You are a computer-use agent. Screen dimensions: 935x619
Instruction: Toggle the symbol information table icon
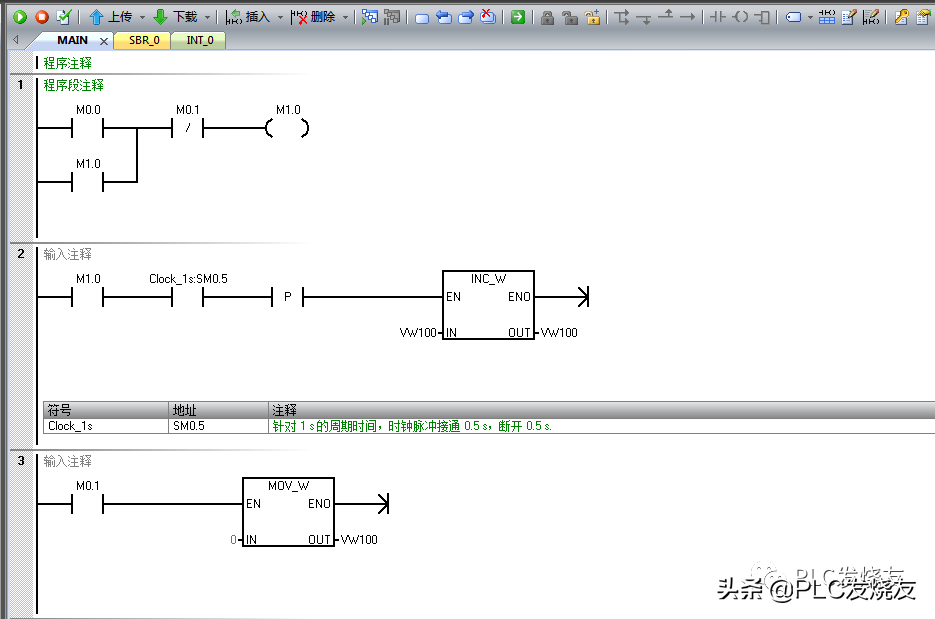coord(827,17)
